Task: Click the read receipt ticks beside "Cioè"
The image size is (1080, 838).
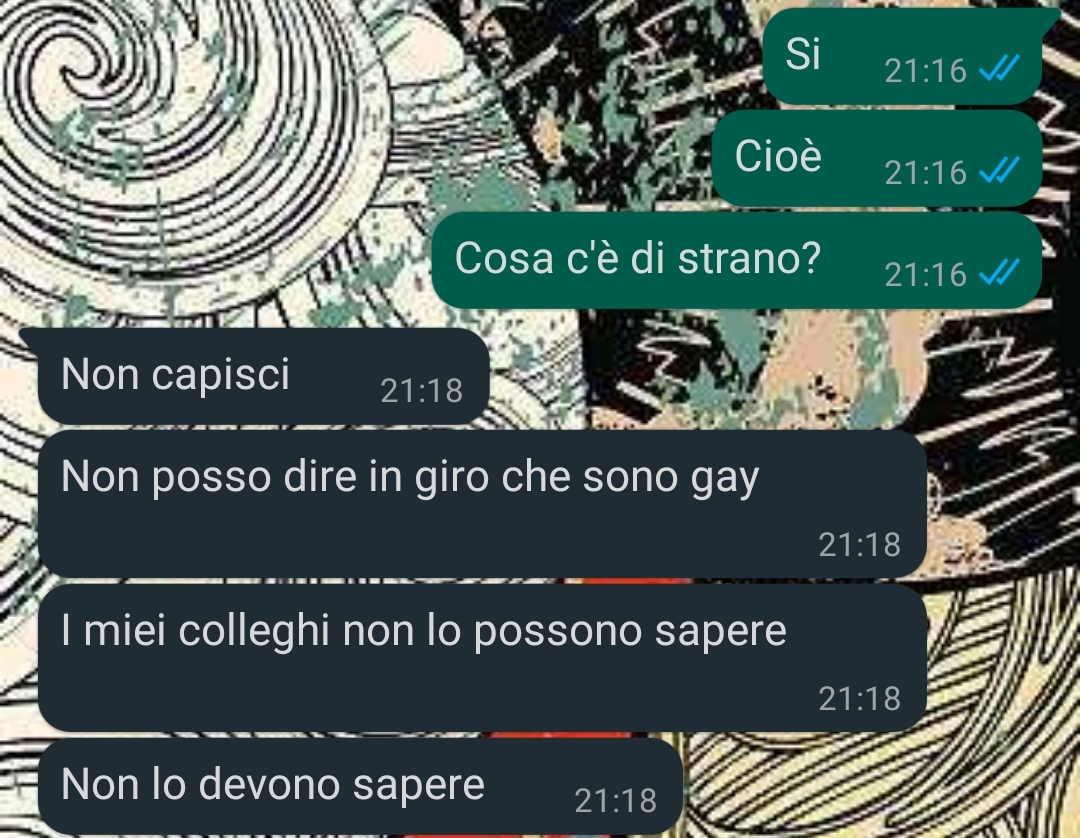Action: click(x=999, y=170)
